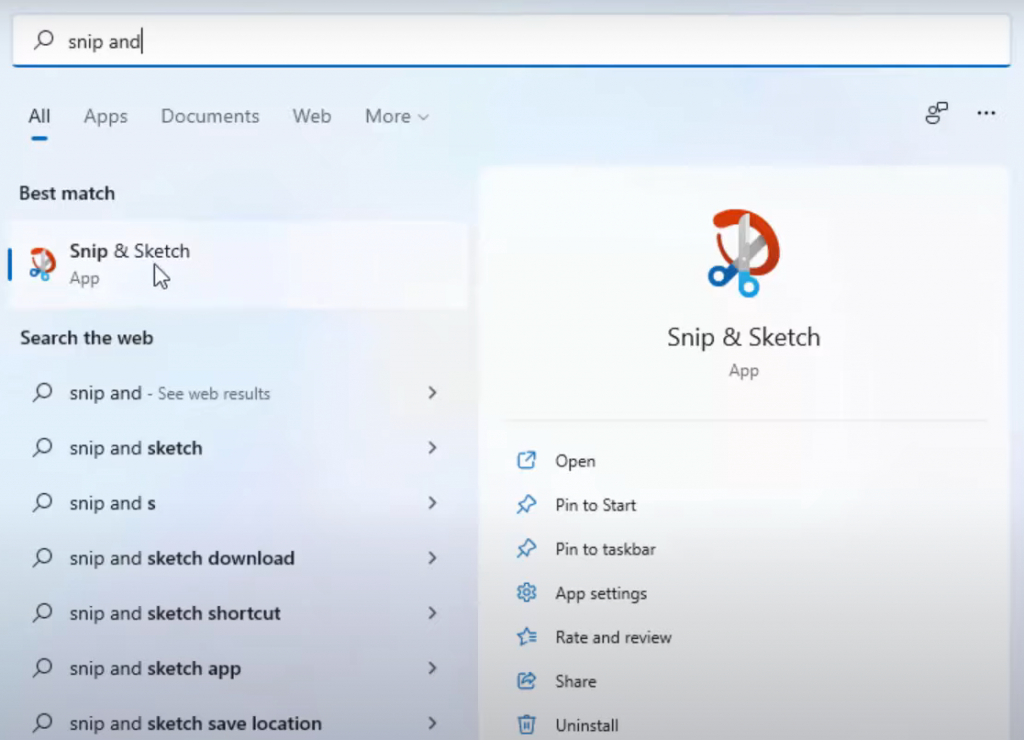This screenshot has width=1024, height=740.
Task: Click the gear icon for App settings
Action: tap(526, 593)
